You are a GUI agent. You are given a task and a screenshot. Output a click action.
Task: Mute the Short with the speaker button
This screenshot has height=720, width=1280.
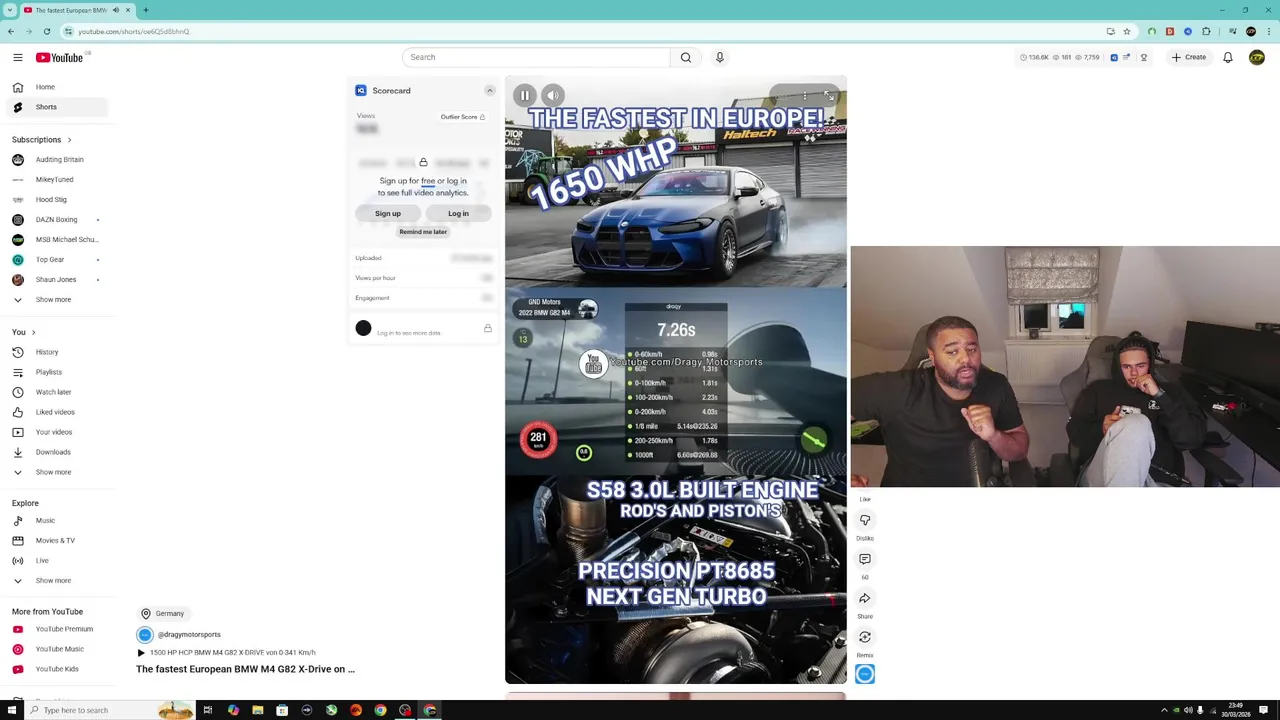click(553, 95)
